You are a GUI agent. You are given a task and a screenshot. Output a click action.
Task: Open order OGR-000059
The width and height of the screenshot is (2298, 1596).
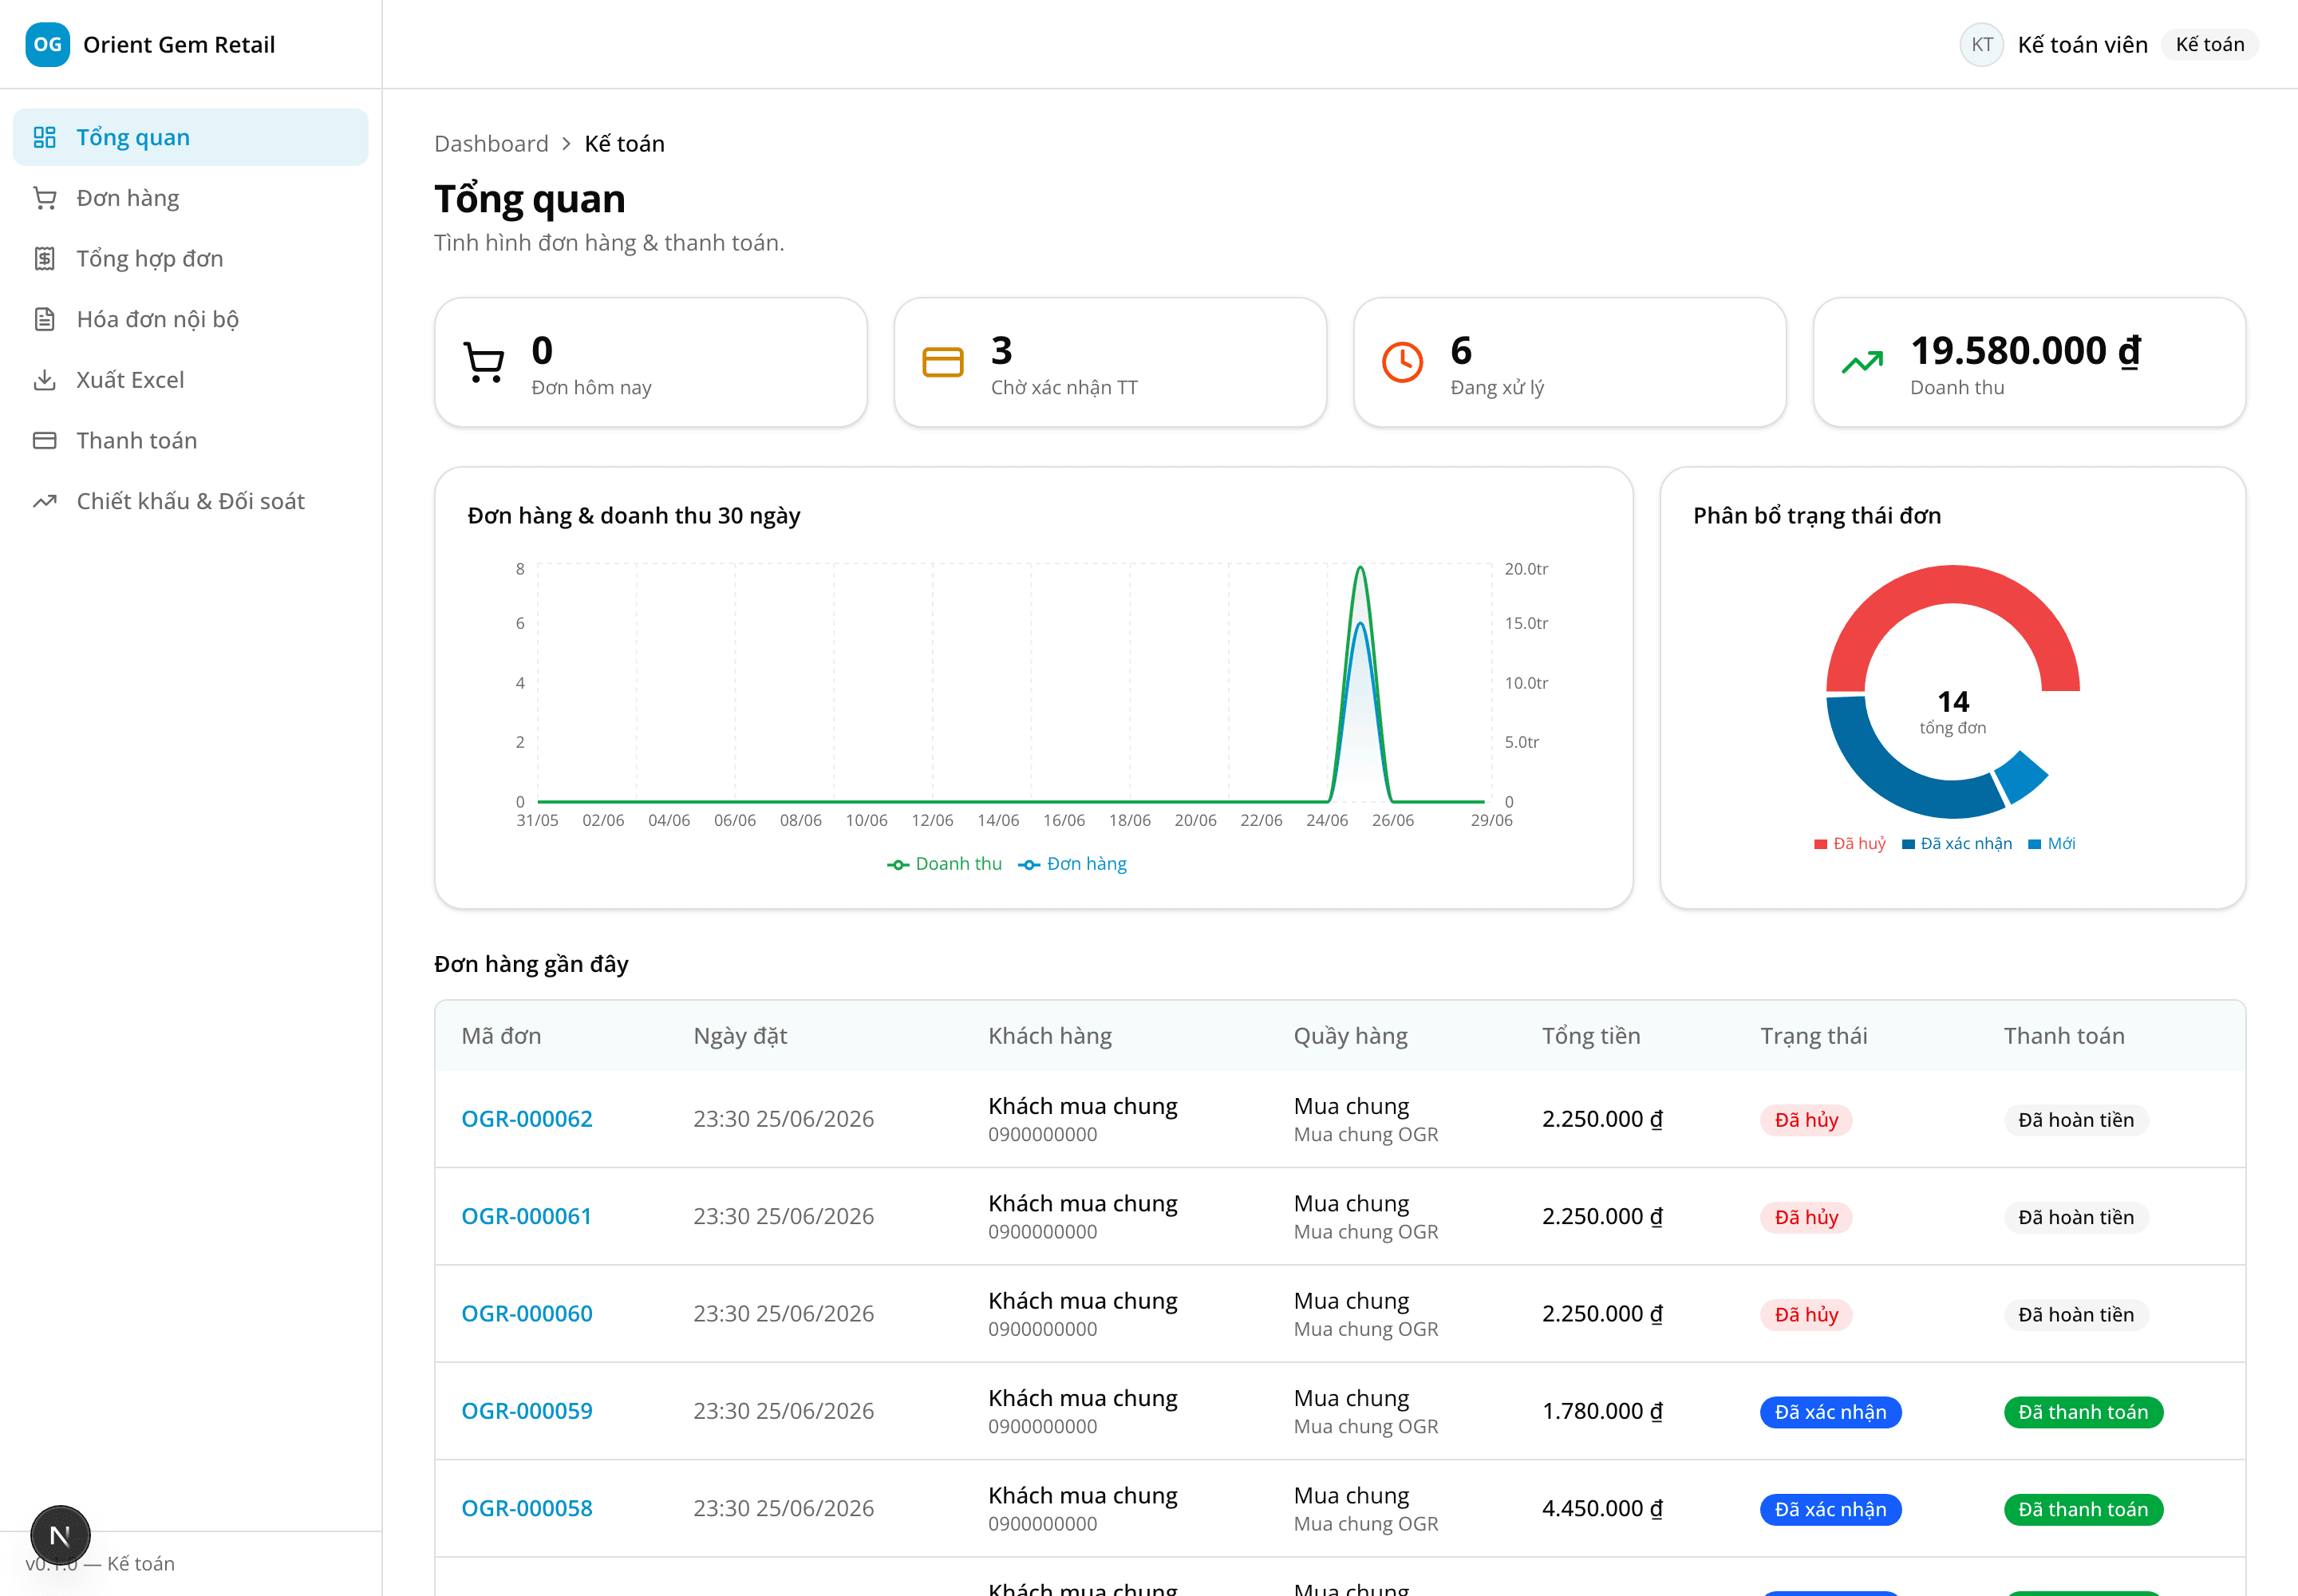click(x=526, y=1411)
